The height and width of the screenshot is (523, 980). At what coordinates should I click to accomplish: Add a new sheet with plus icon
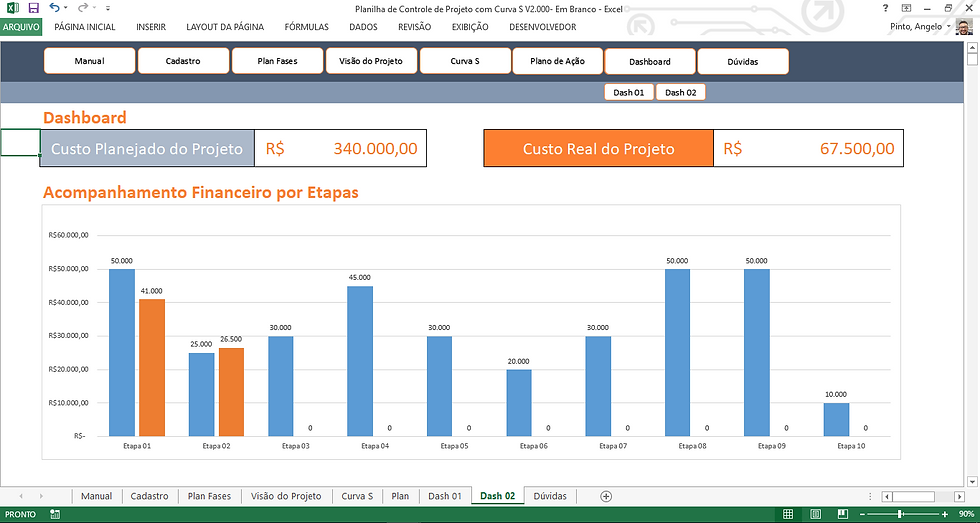click(606, 496)
